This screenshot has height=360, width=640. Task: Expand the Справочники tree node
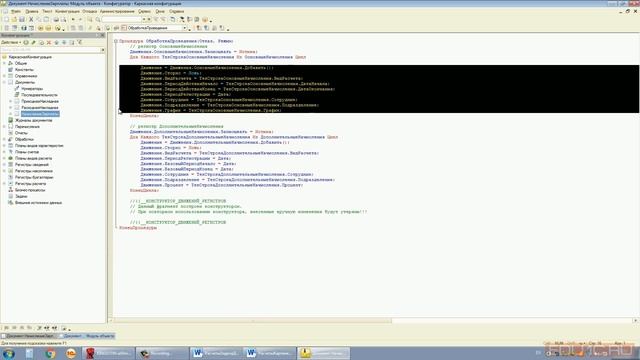[4, 76]
